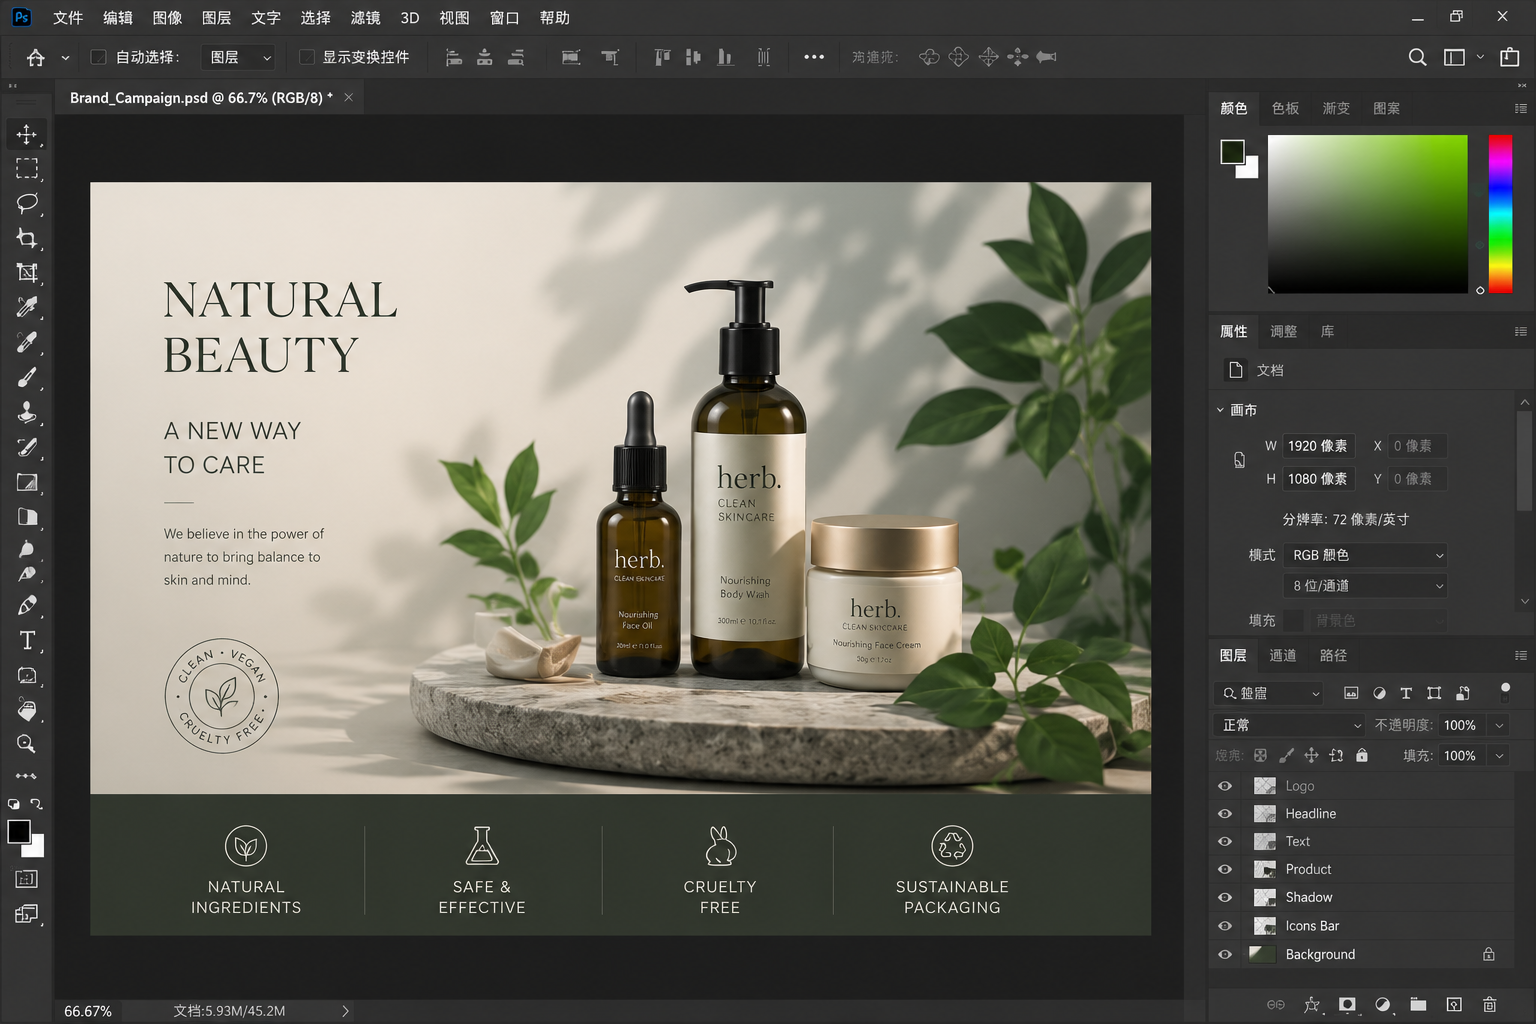The height and width of the screenshot is (1024, 1536).
Task: Switch to the 通道 tab
Action: [1283, 656]
